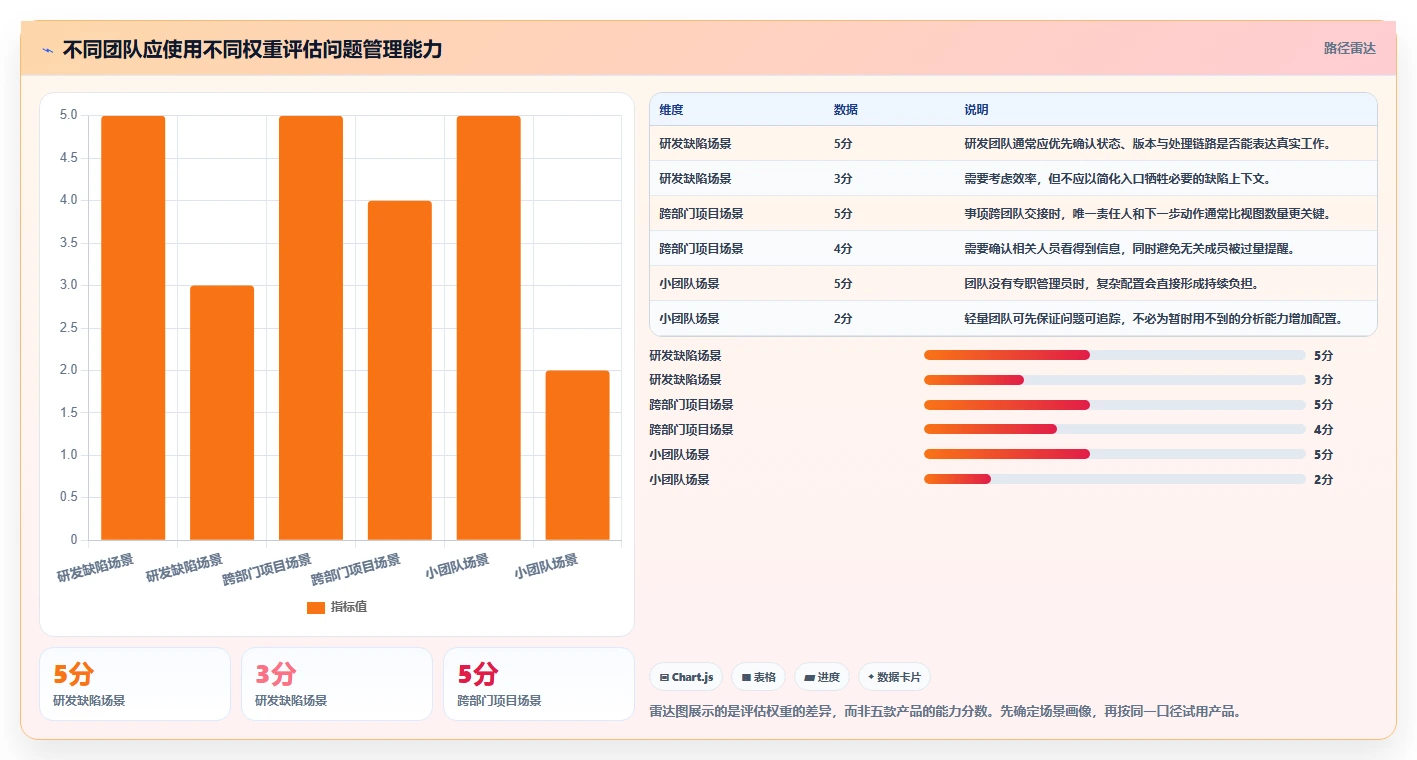
Task: Open the 3分 研发缺陷场景 data card
Action: [337, 684]
